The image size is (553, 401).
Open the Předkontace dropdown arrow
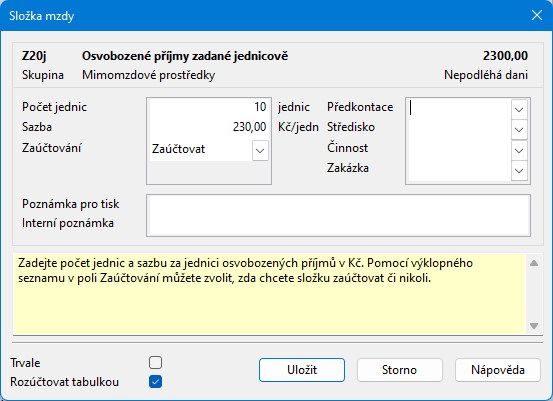point(519,110)
